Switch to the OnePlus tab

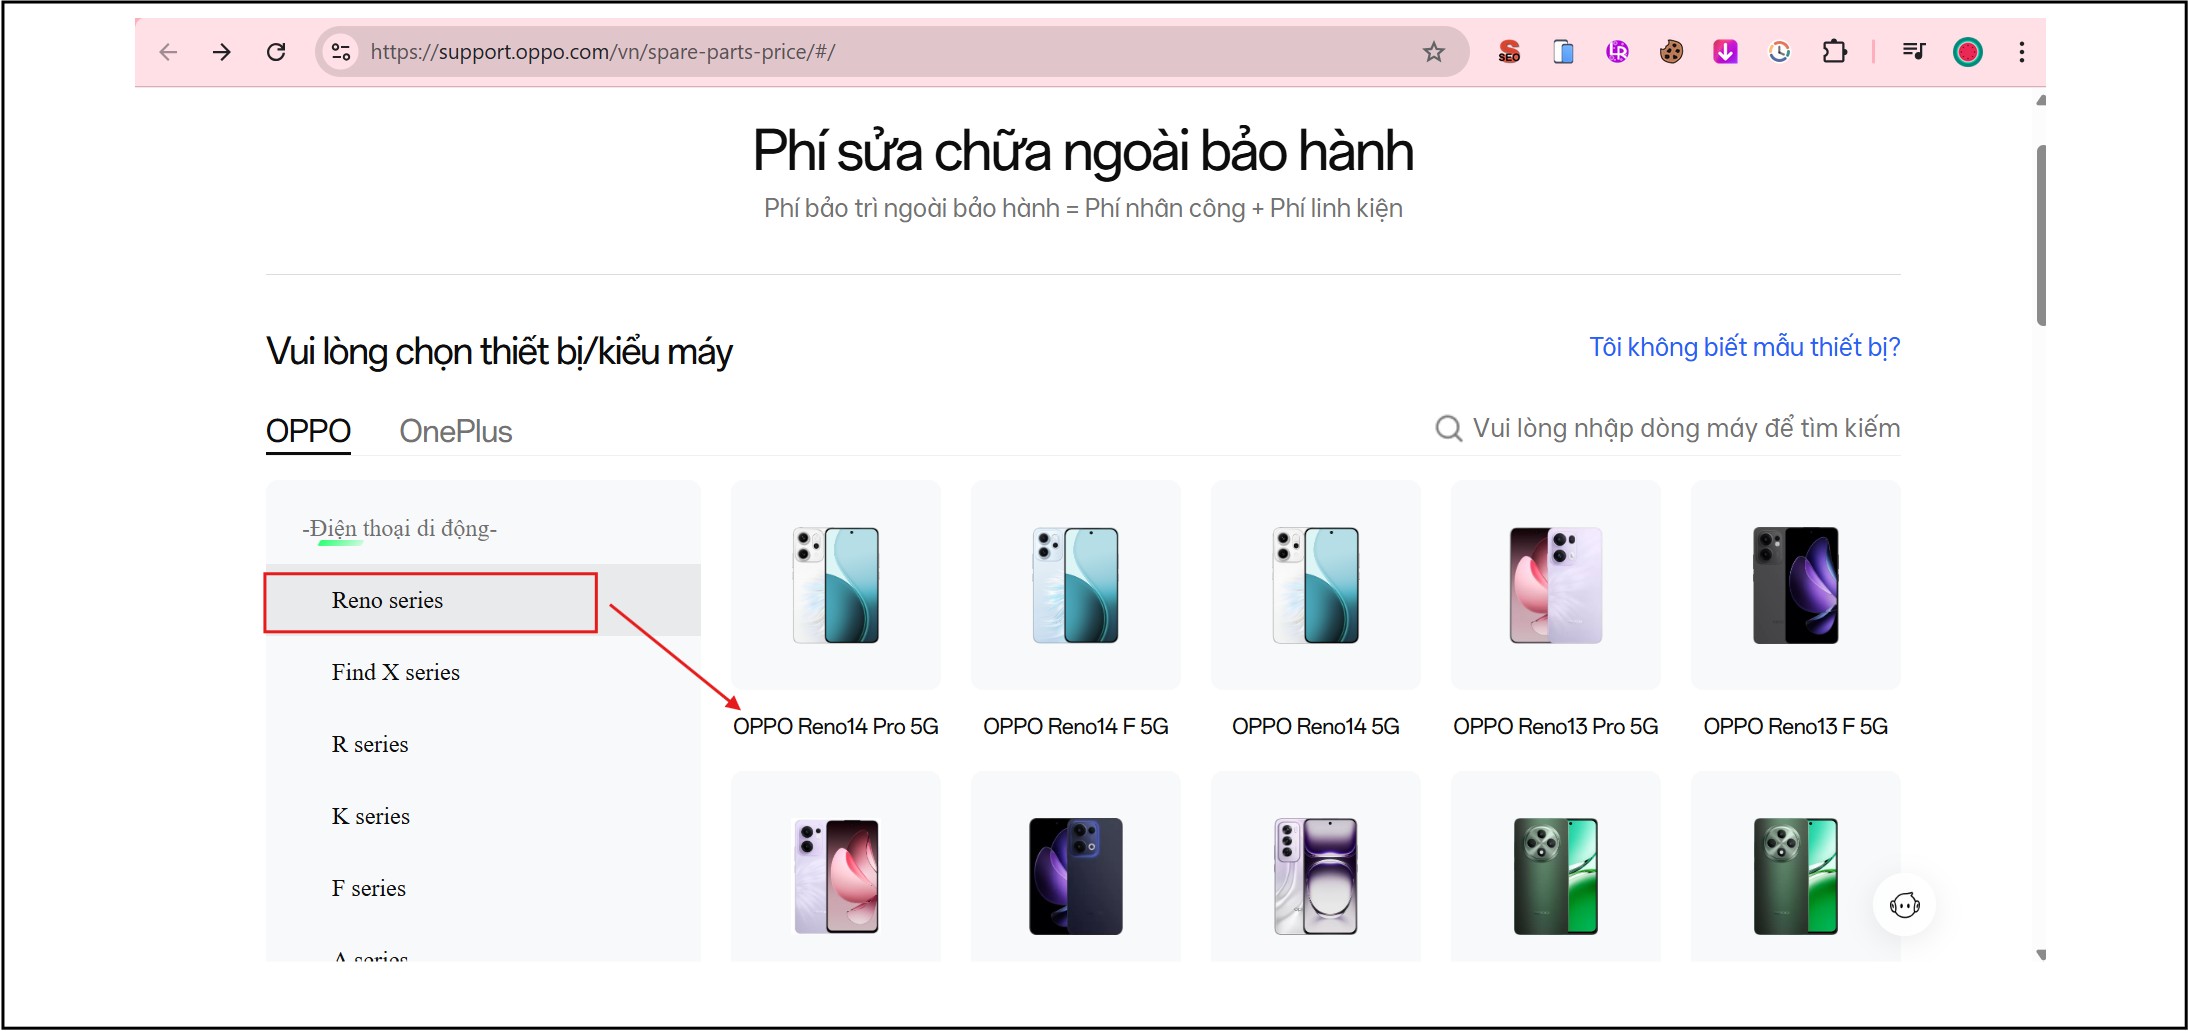(455, 431)
